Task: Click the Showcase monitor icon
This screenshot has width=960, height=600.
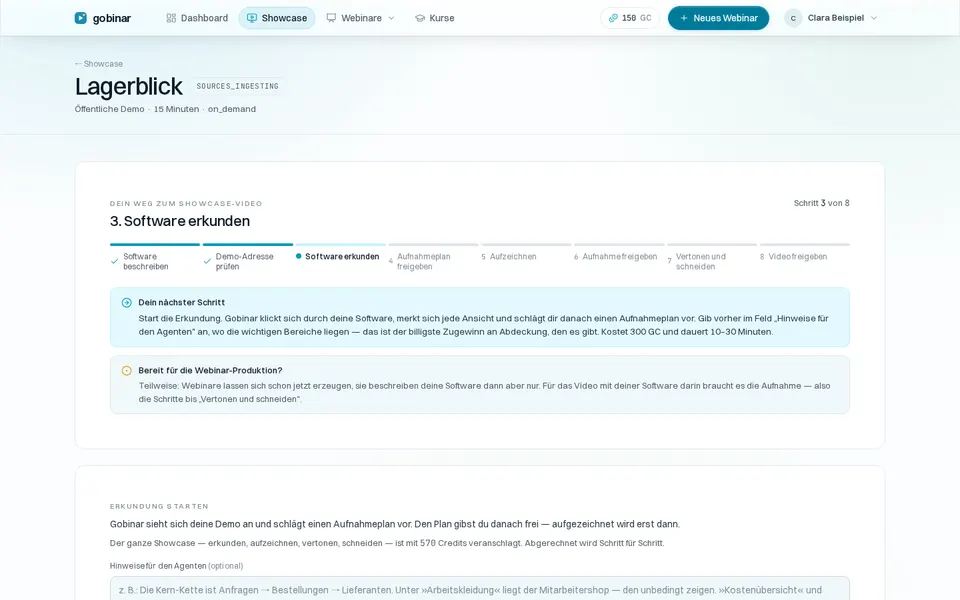Action: click(x=252, y=18)
